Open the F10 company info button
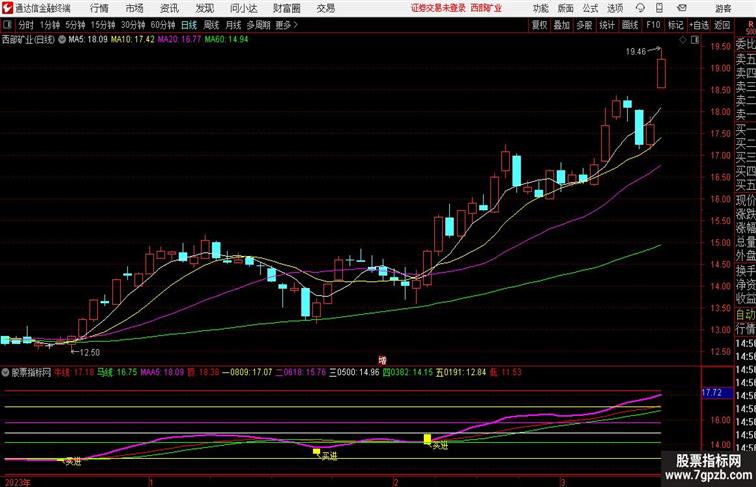Image resolution: width=756 pixels, height=487 pixels. [653, 25]
